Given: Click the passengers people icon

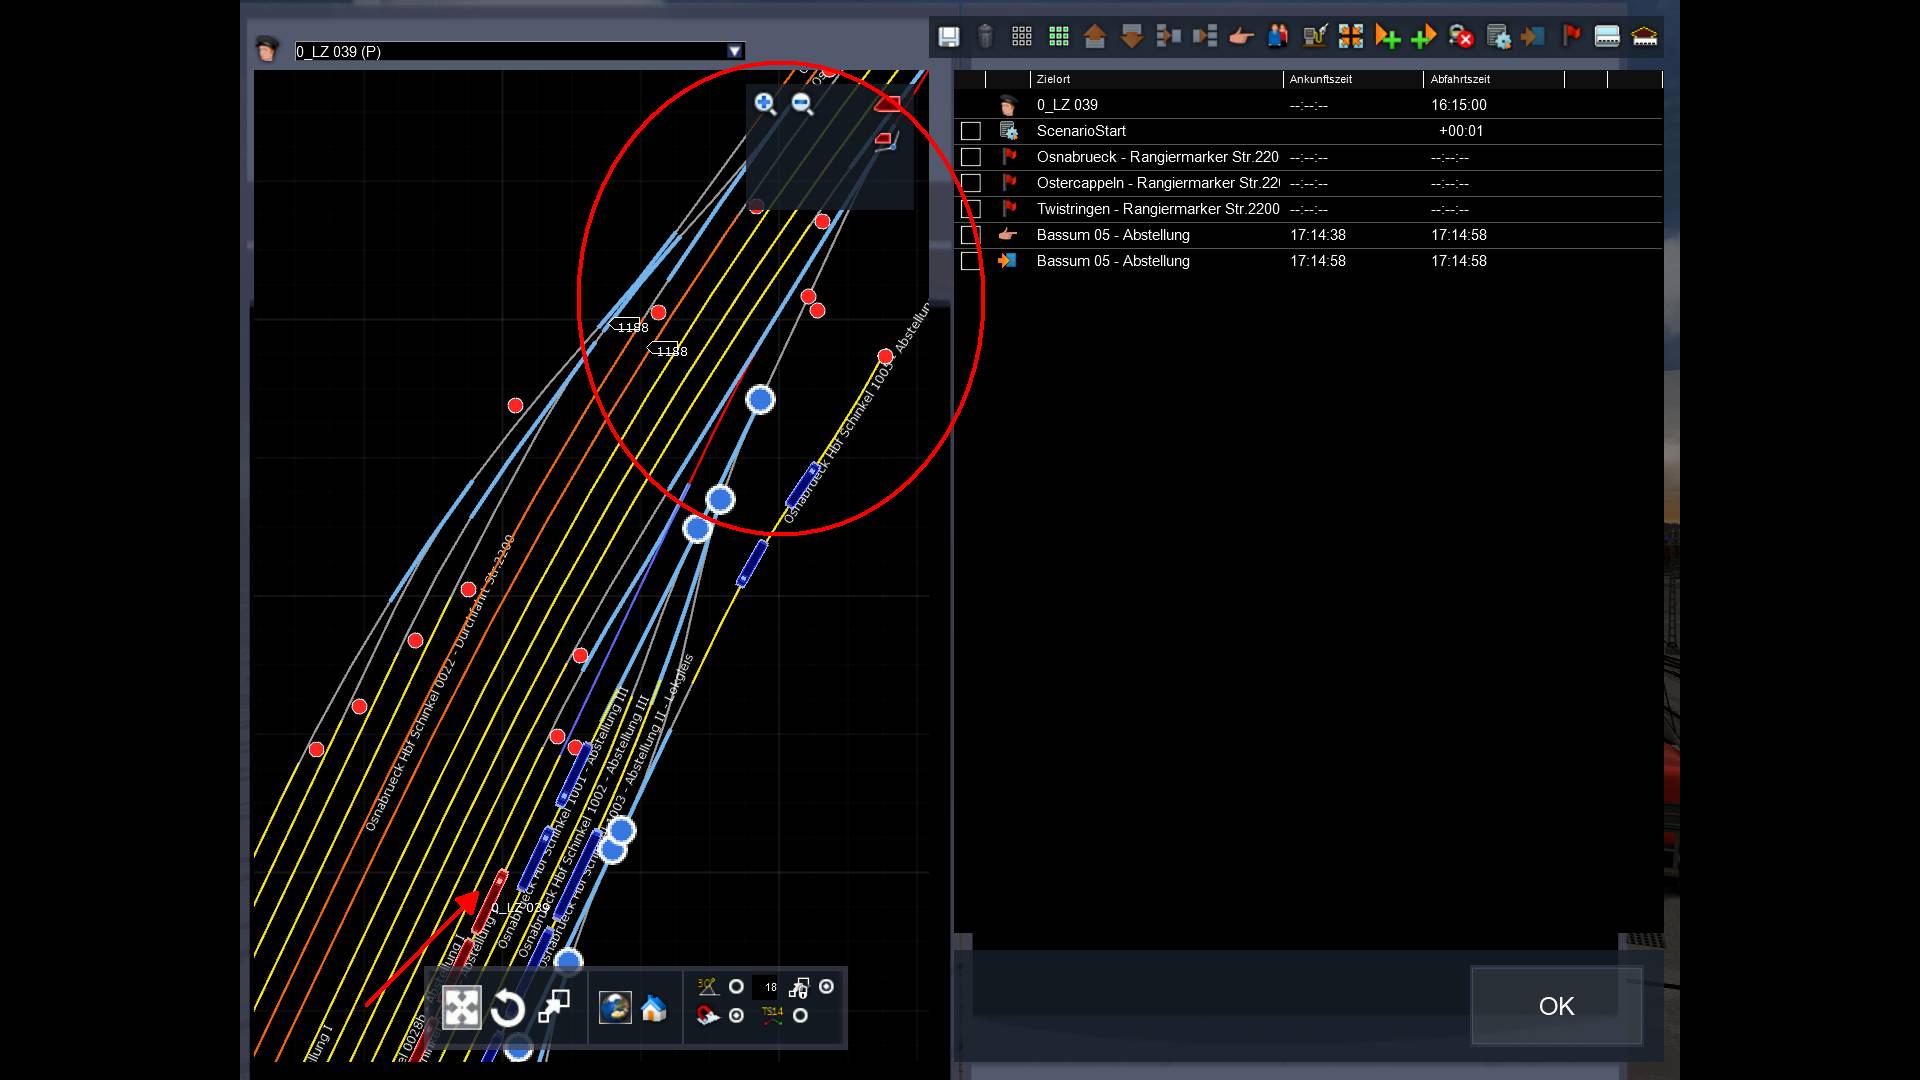Looking at the screenshot, I should (1278, 37).
